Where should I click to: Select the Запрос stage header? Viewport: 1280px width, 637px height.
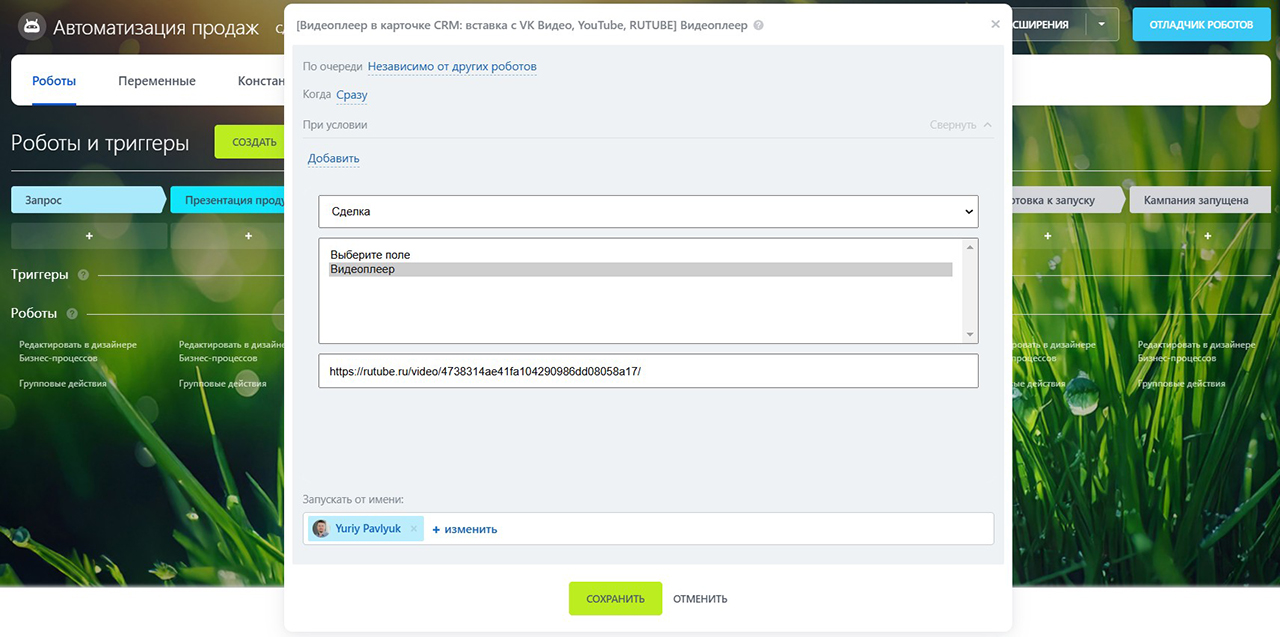(x=88, y=200)
